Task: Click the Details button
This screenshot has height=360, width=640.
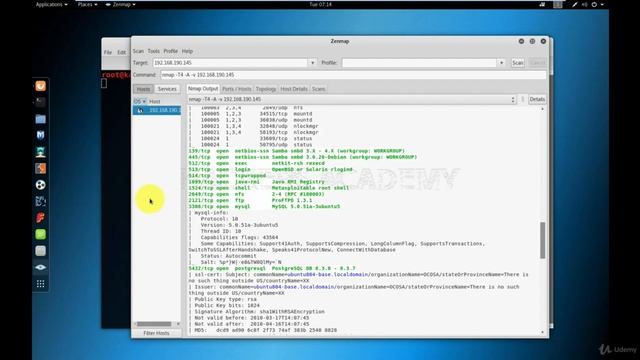Action: coord(537,100)
